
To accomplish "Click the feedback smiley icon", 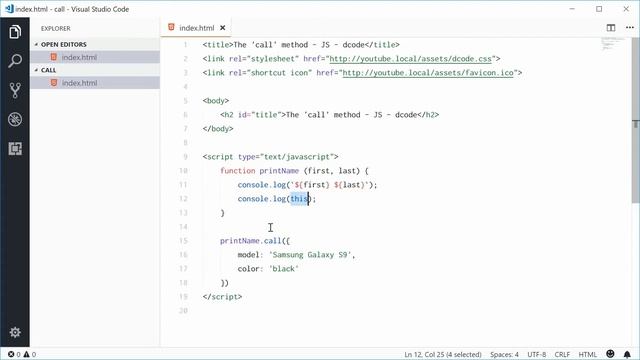I will click(610, 354).
